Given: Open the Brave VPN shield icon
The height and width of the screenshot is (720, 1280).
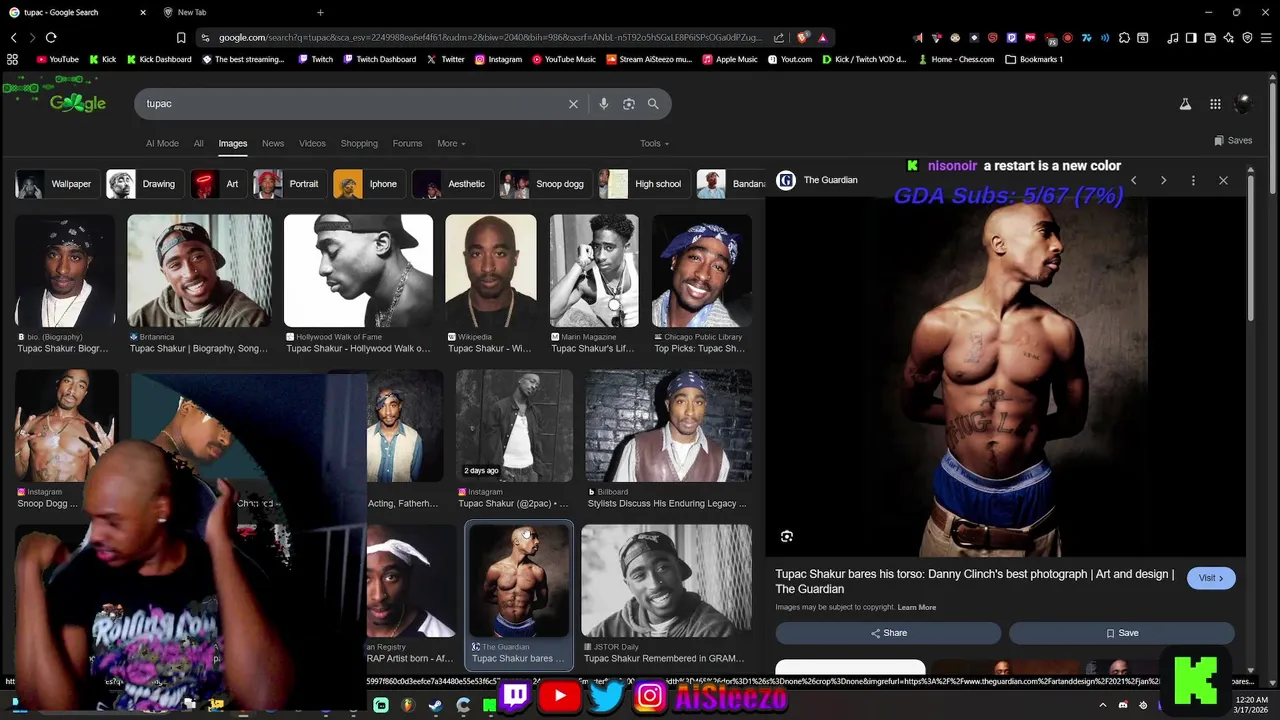Looking at the screenshot, I should point(1247,38).
